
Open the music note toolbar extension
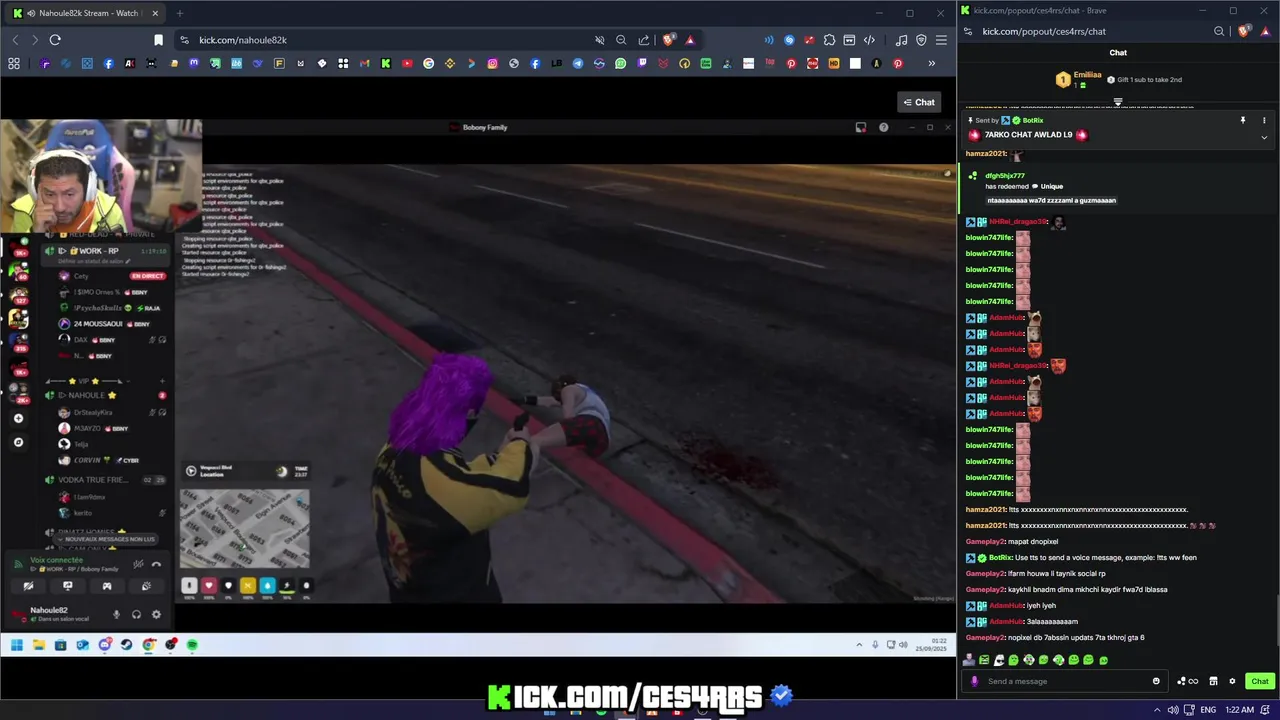coord(901,40)
